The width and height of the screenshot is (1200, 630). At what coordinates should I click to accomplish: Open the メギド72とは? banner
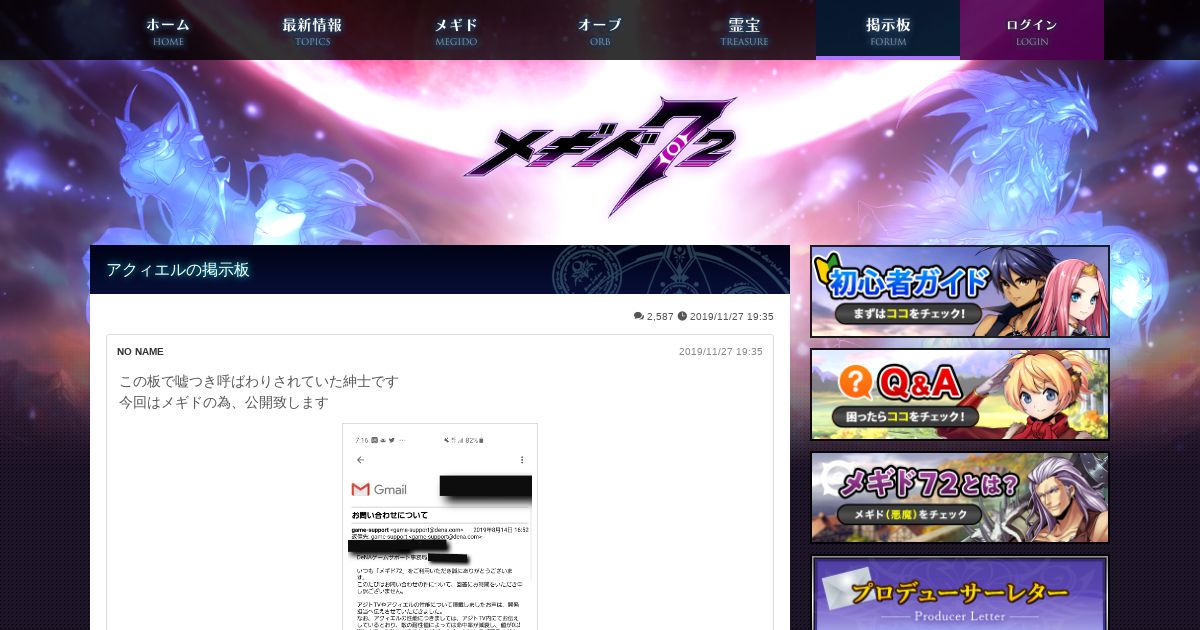click(x=960, y=497)
